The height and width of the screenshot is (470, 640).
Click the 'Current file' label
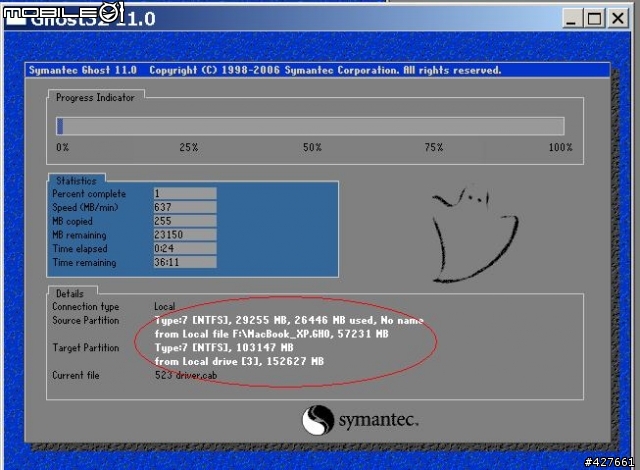point(76,375)
